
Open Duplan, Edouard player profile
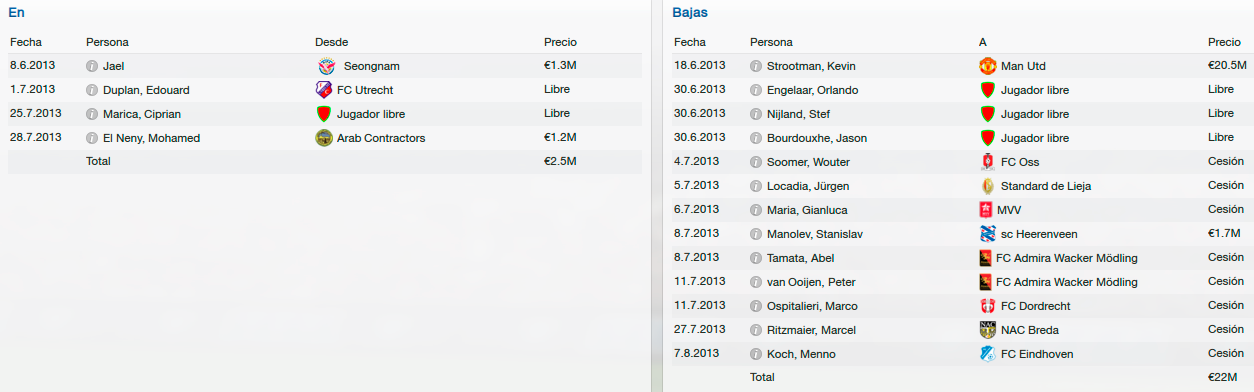pos(146,90)
